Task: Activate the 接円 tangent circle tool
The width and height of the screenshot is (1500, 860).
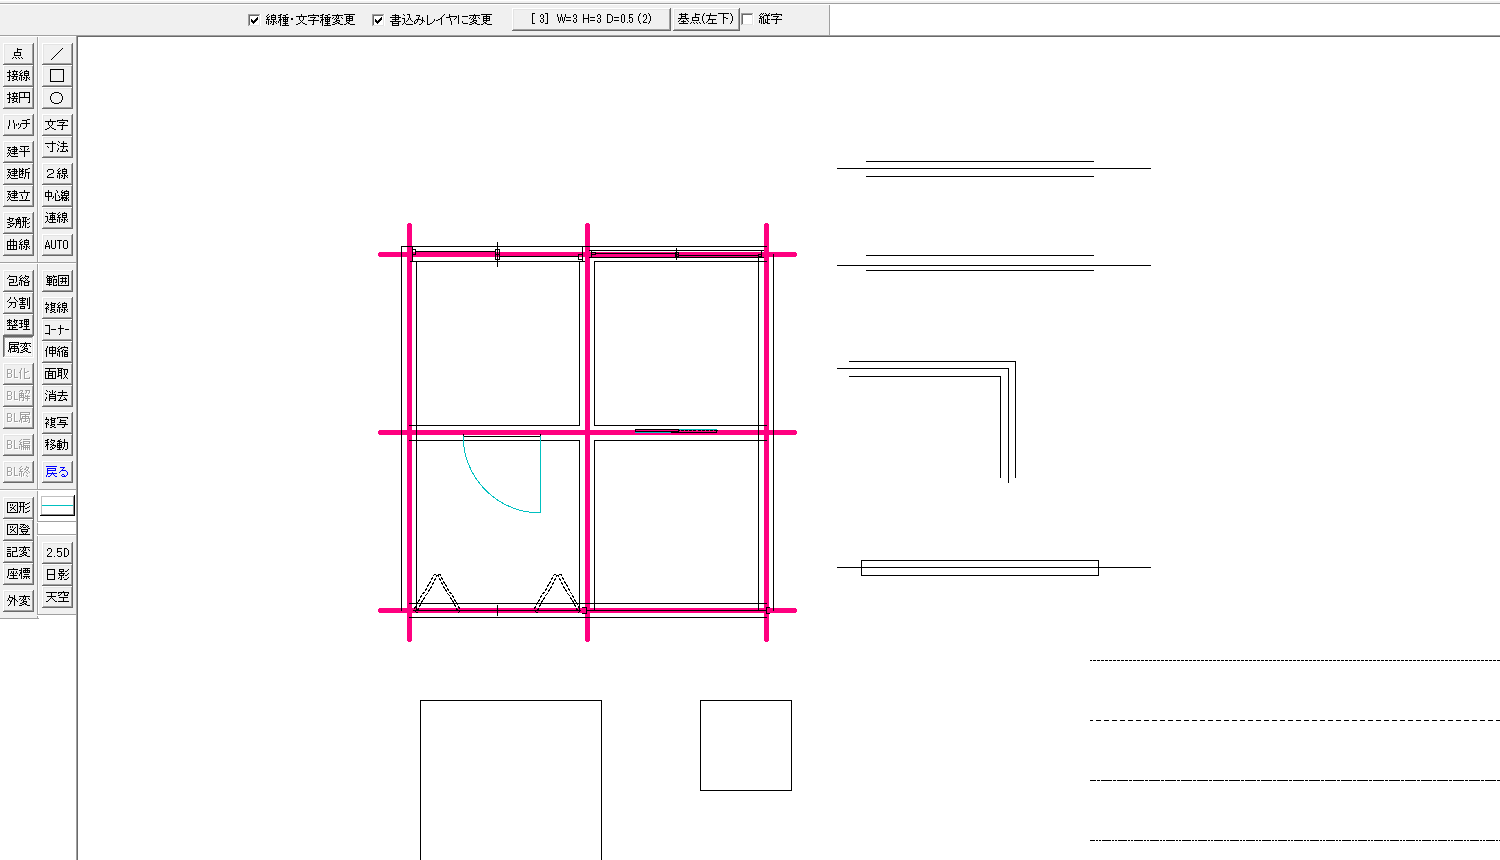Action: (18, 97)
